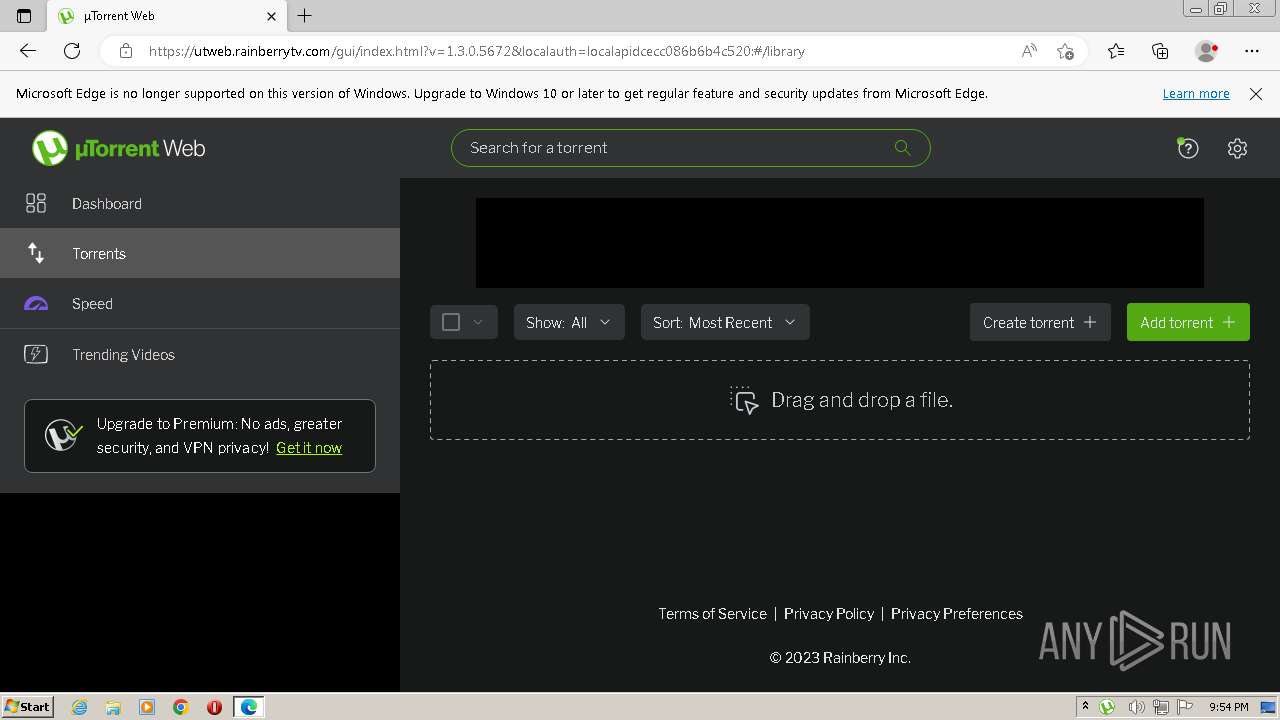
Task: Open Privacy Preferences link
Action: pos(957,614)
